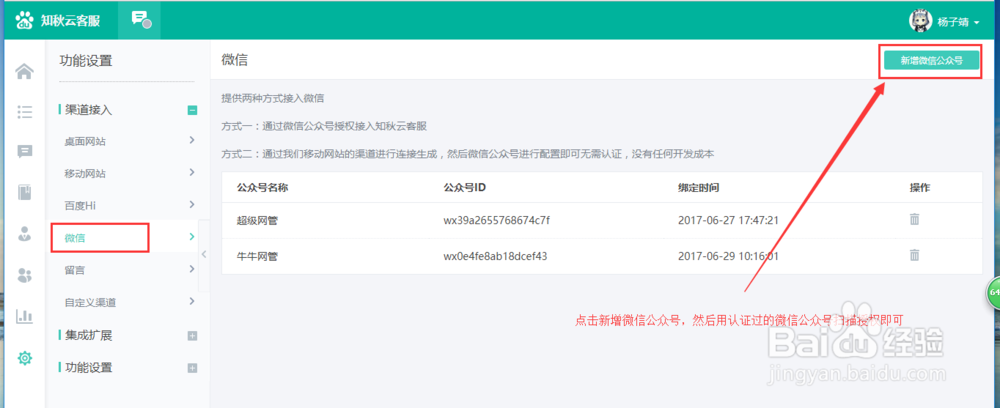This screenshot has height=408, width=1000.
Task: Delete the 牛牛网管 row with trash icon
Action: pos(914,255)
